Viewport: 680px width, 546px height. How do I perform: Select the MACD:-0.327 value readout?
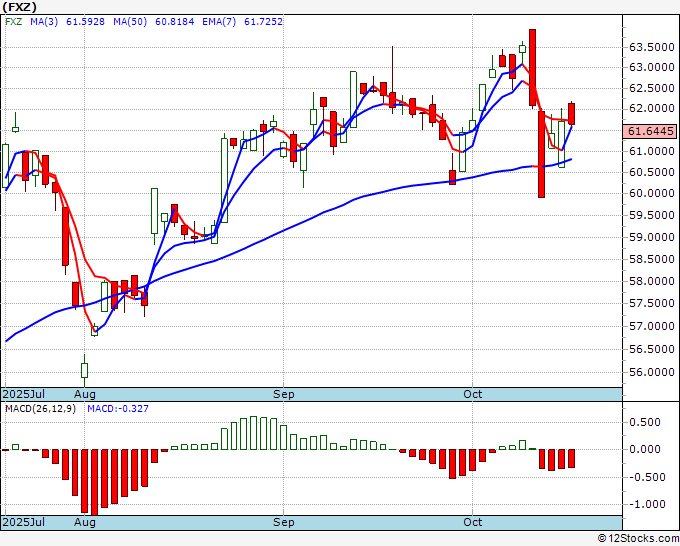click(x=118, y=409)
